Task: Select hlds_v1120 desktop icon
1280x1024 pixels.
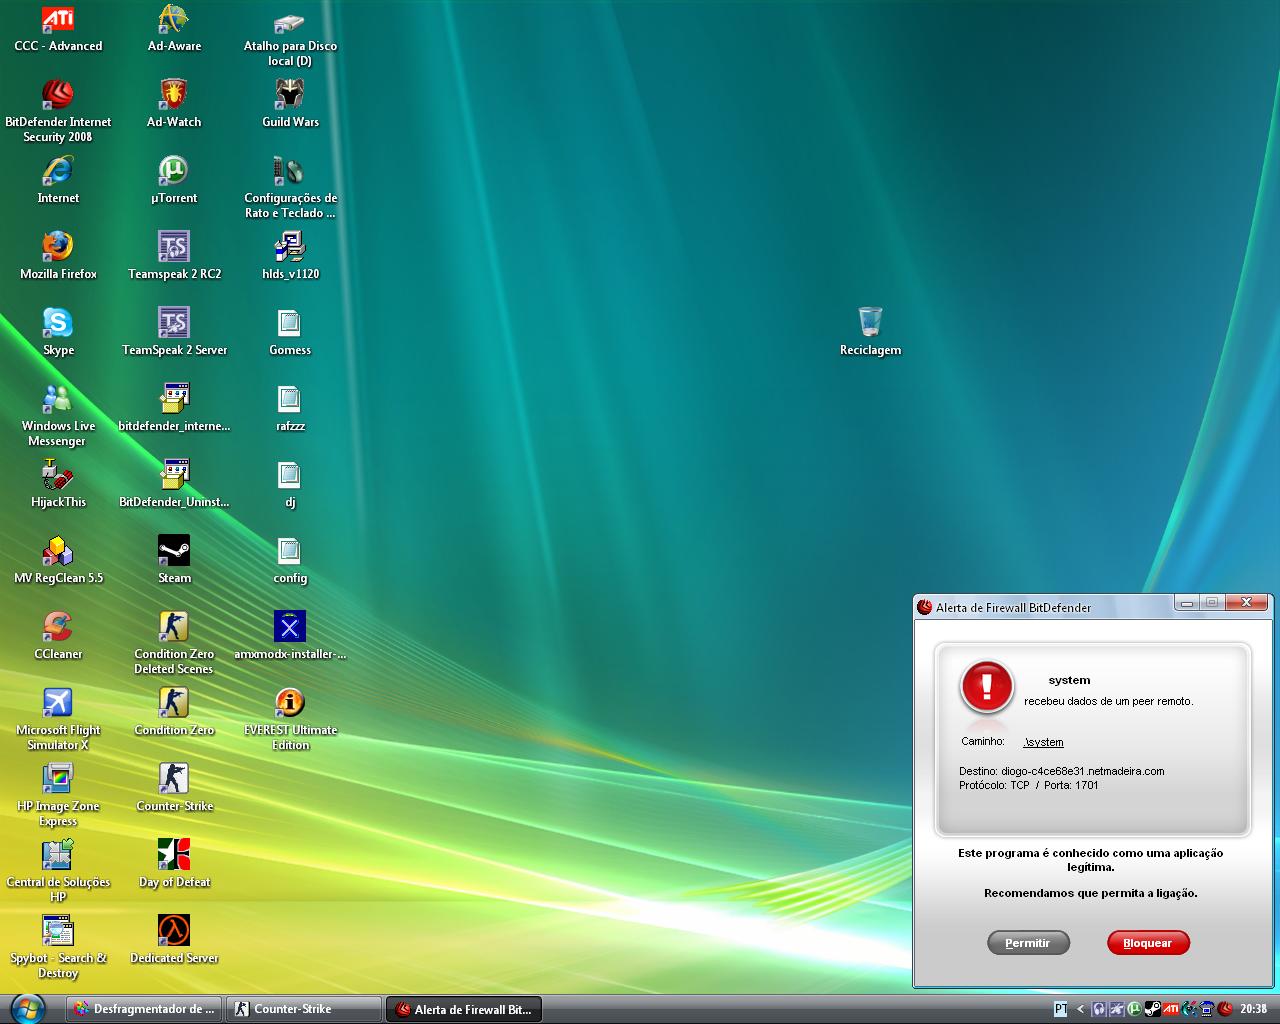Action: point(290,257)
